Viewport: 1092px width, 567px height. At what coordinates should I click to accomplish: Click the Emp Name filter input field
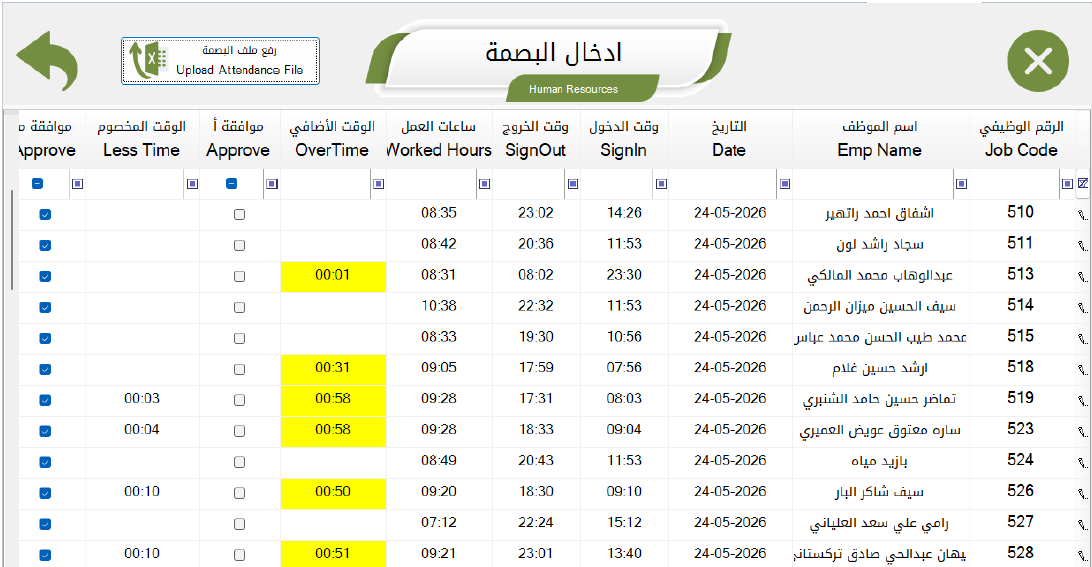click(873, 184)
